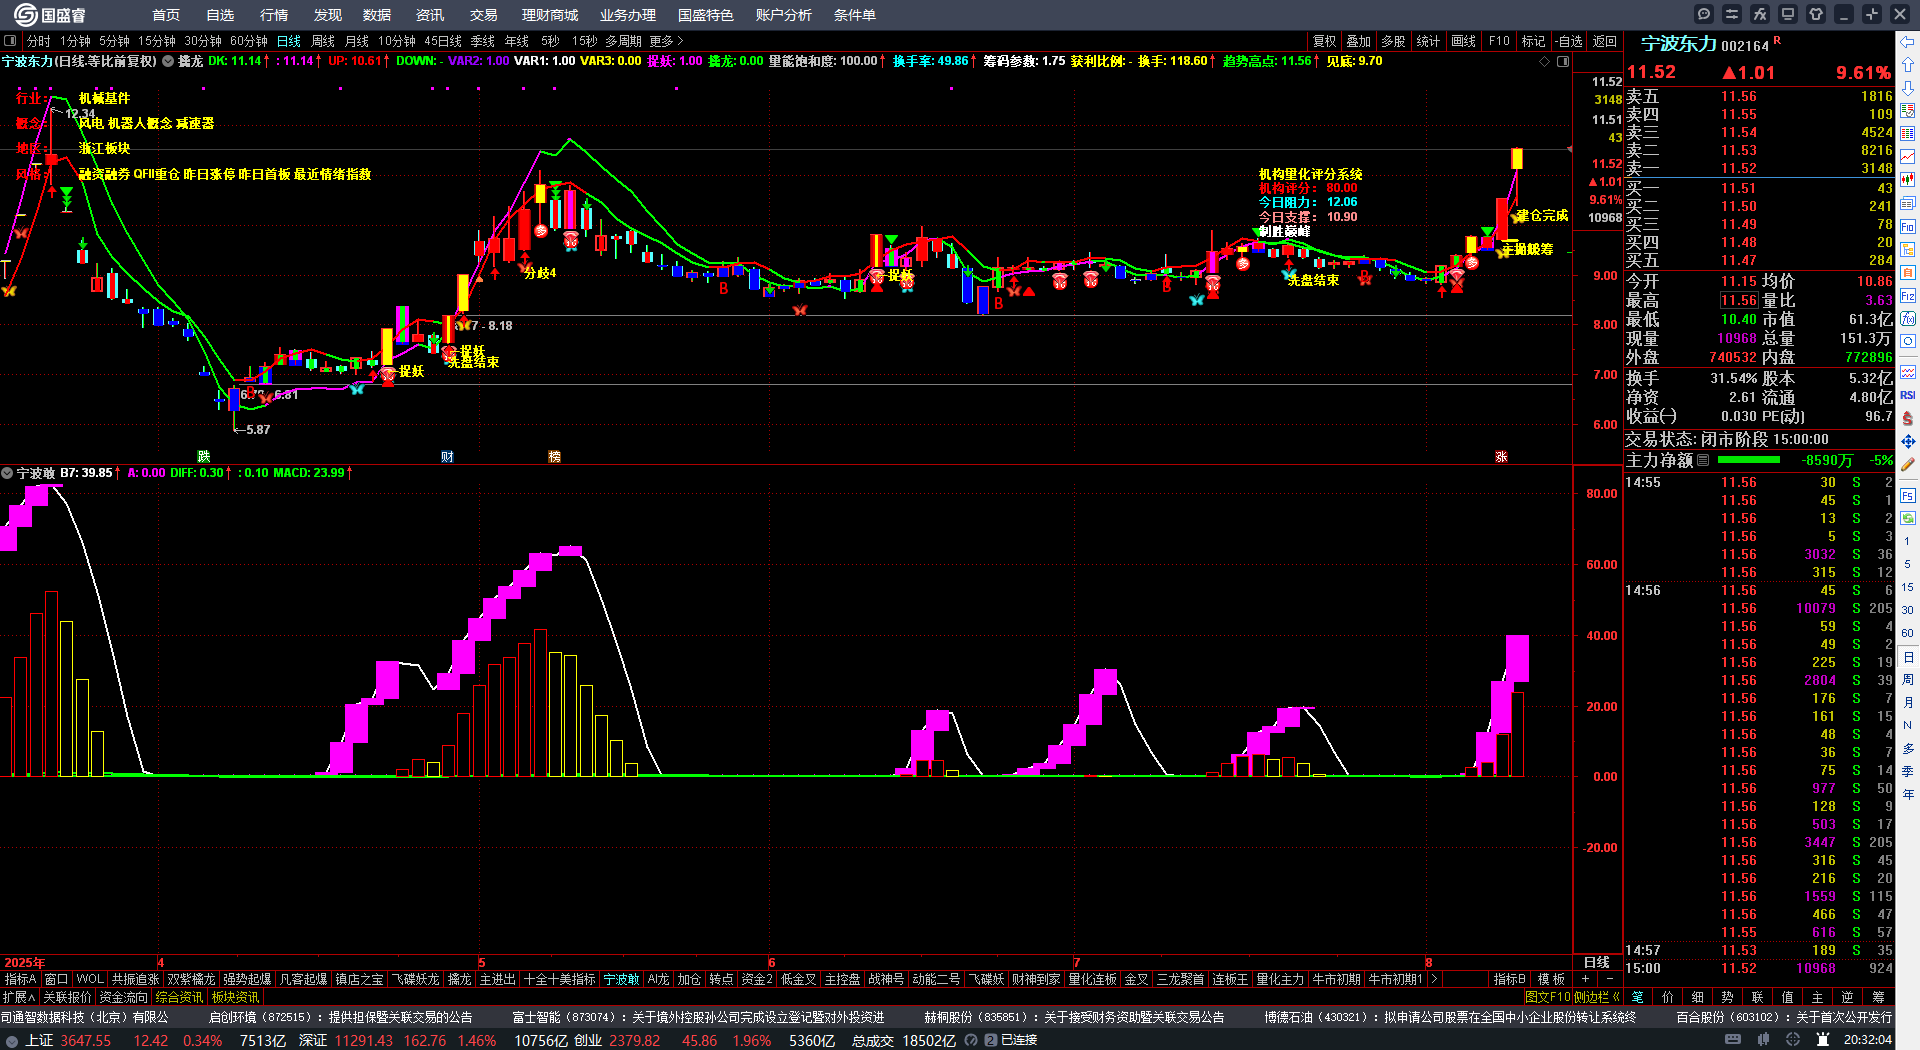Screen dimensions: 1920x1050
Task: Toggle 叠加 overlay mode
Action: click(1358, 41)
